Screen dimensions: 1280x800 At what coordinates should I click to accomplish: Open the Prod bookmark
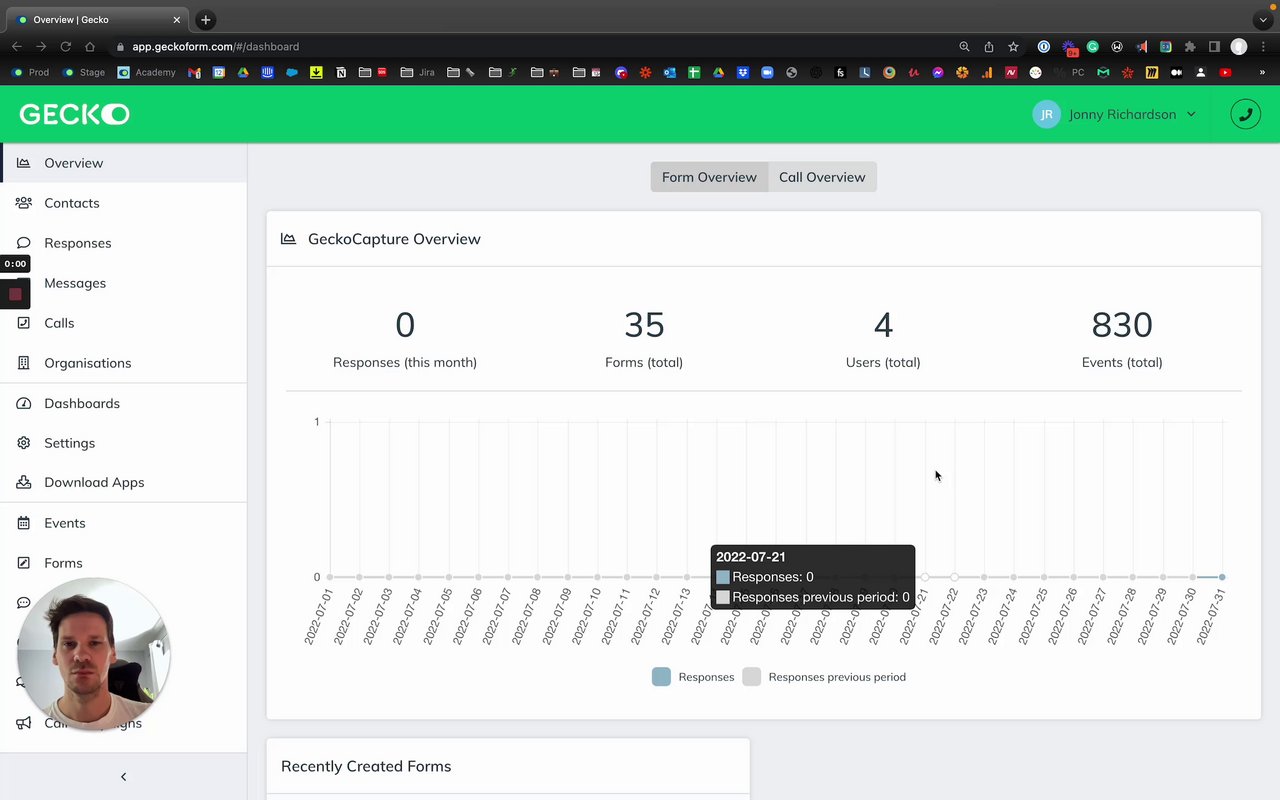point(29,73)
